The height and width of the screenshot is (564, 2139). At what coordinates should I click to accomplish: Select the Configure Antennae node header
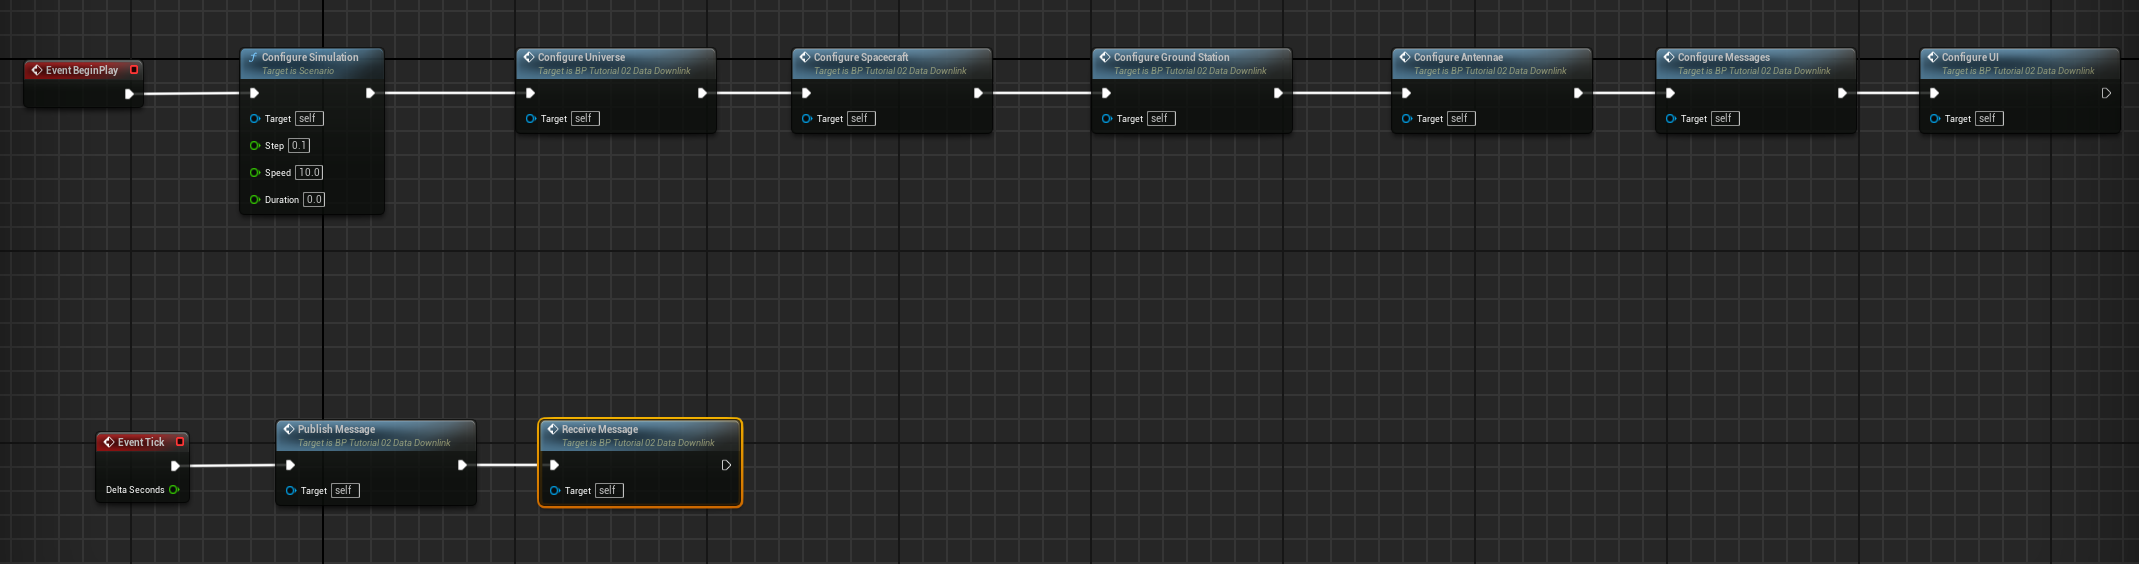tap(1458, 57)
